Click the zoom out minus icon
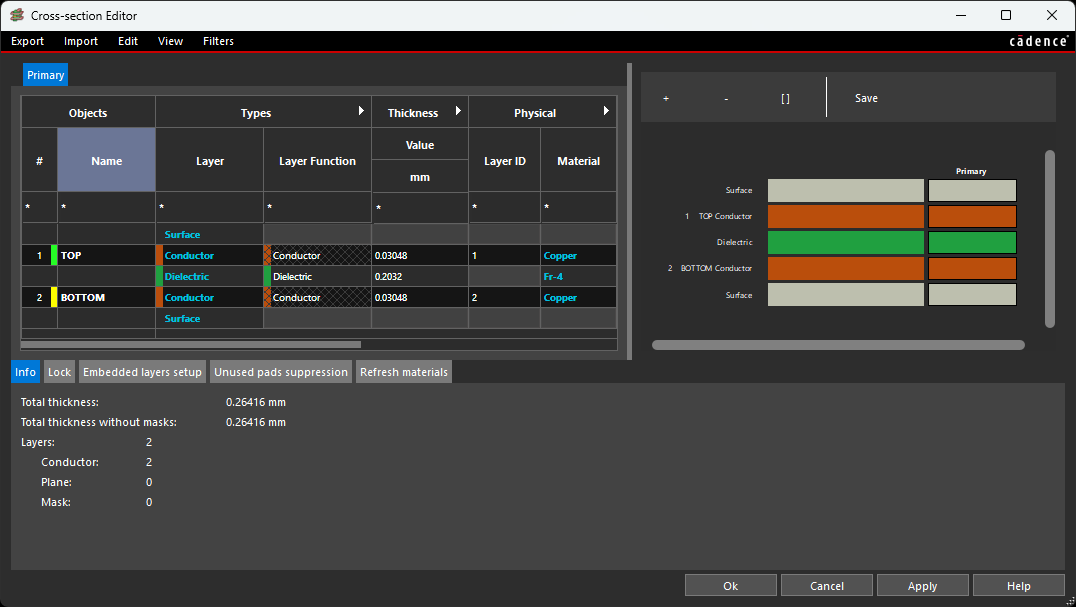Viewport: 1076px width, 607px height. click(726, 98)
